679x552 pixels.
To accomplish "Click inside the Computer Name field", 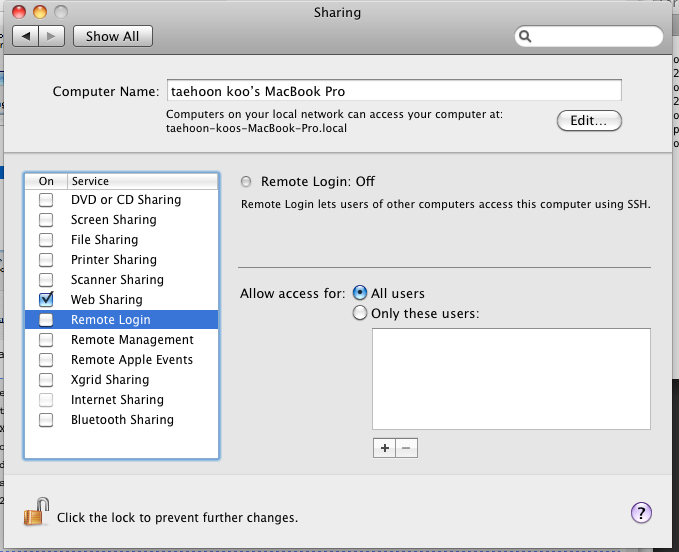I will [394, 91].
